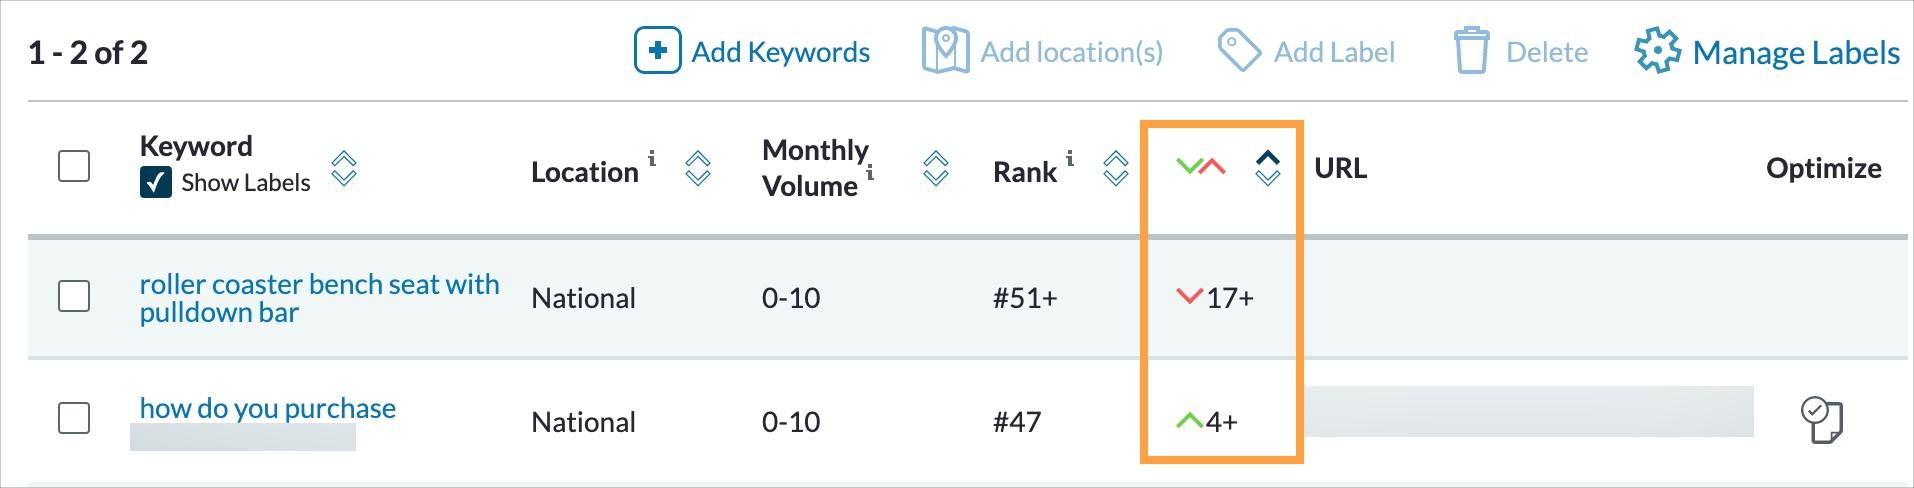Sort by Rank using its sort arrows

(x=1115, y=168)
